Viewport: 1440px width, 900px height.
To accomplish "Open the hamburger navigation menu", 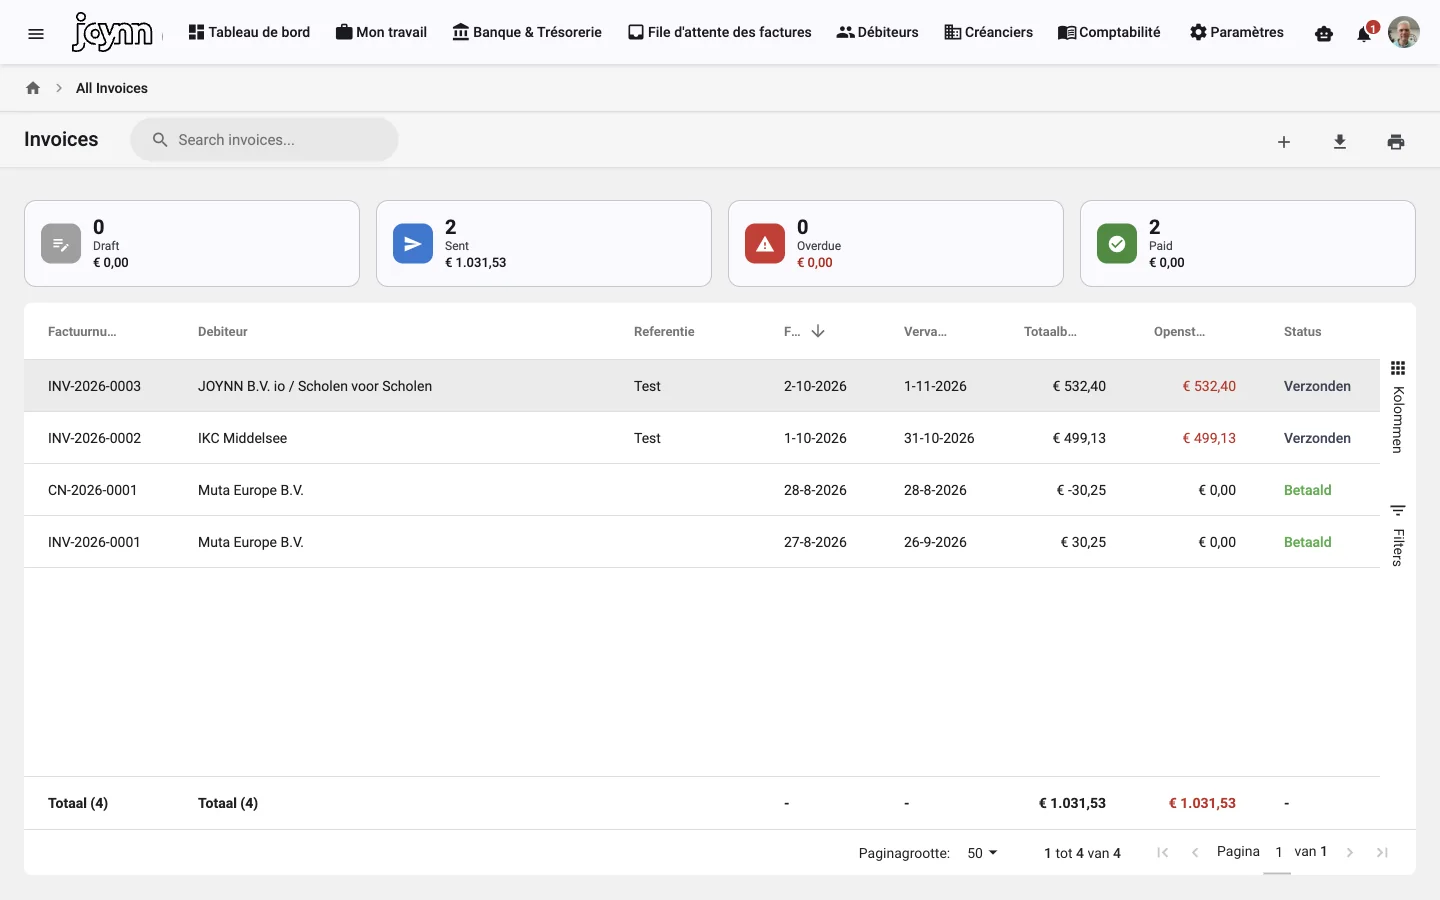I will click(x=36, y=33).
